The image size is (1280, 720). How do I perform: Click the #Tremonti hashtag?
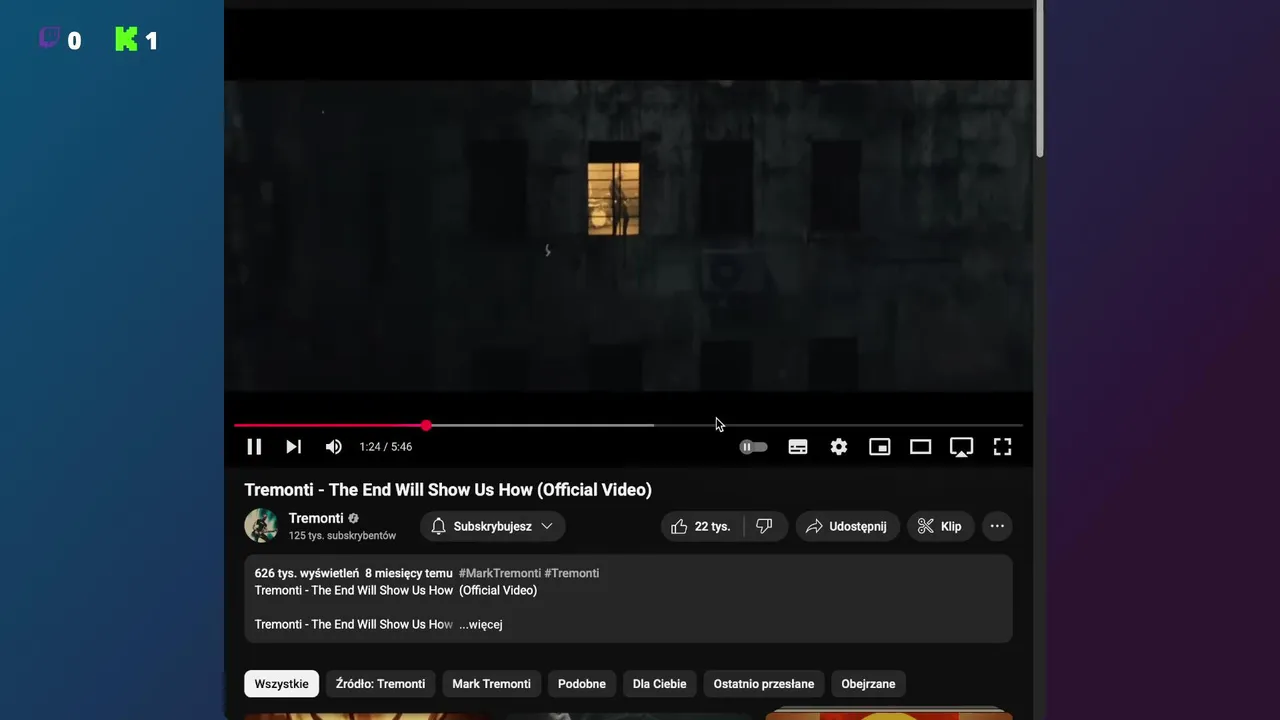click(572, 573)
